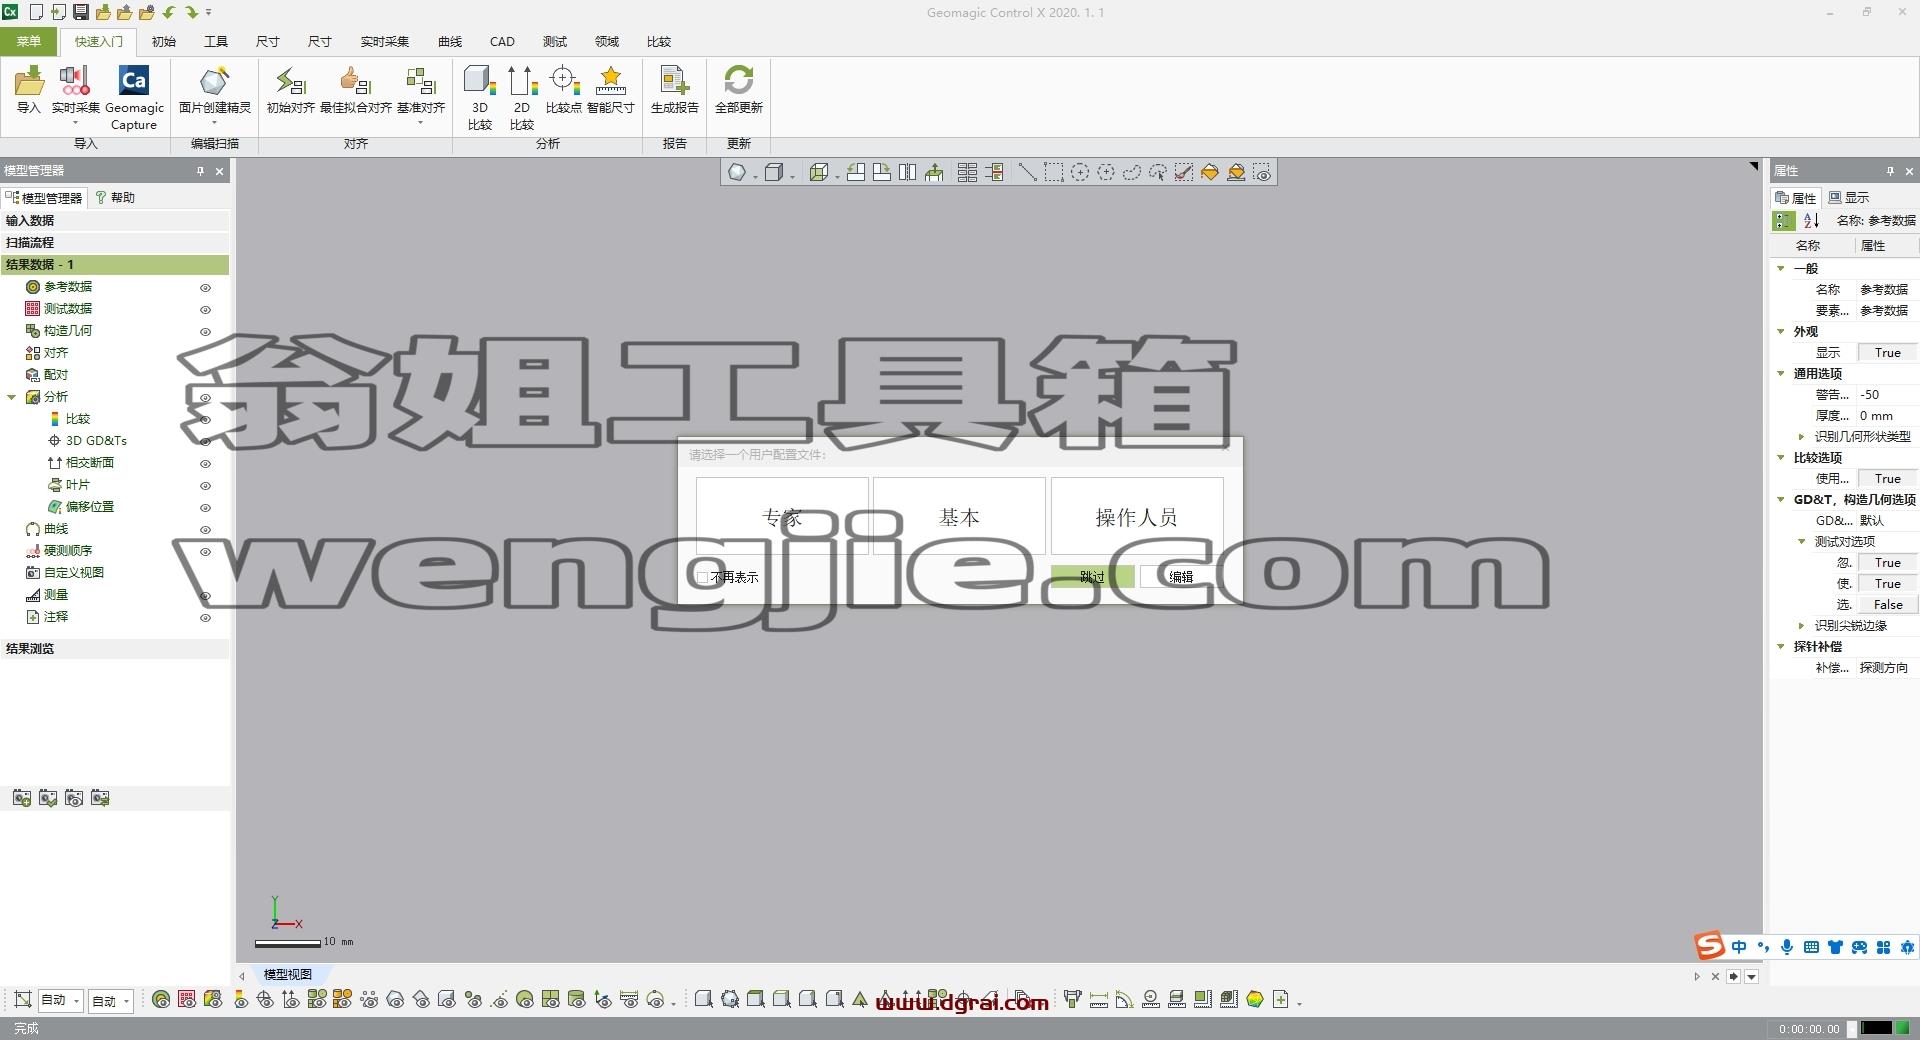This screenshot has height=1040, width=1920.
Task: Click the 跳过 skip button
Action: pyautogui.click(x=1092, y=576)
